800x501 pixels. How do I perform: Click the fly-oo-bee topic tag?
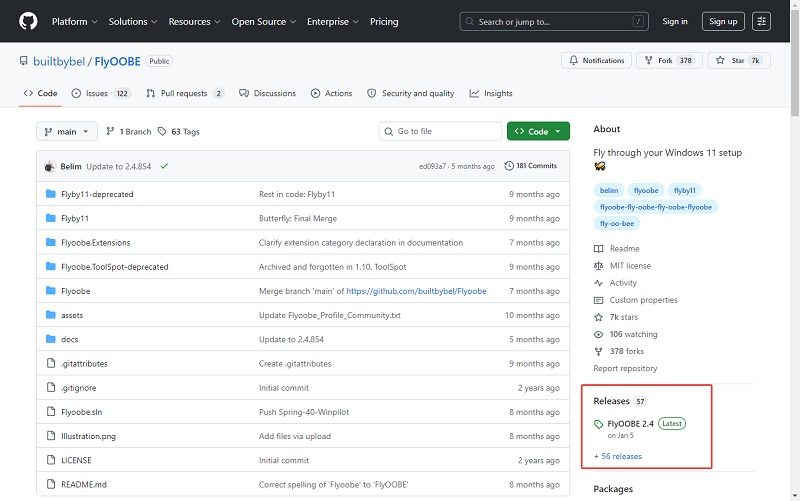tap(617, 223)
